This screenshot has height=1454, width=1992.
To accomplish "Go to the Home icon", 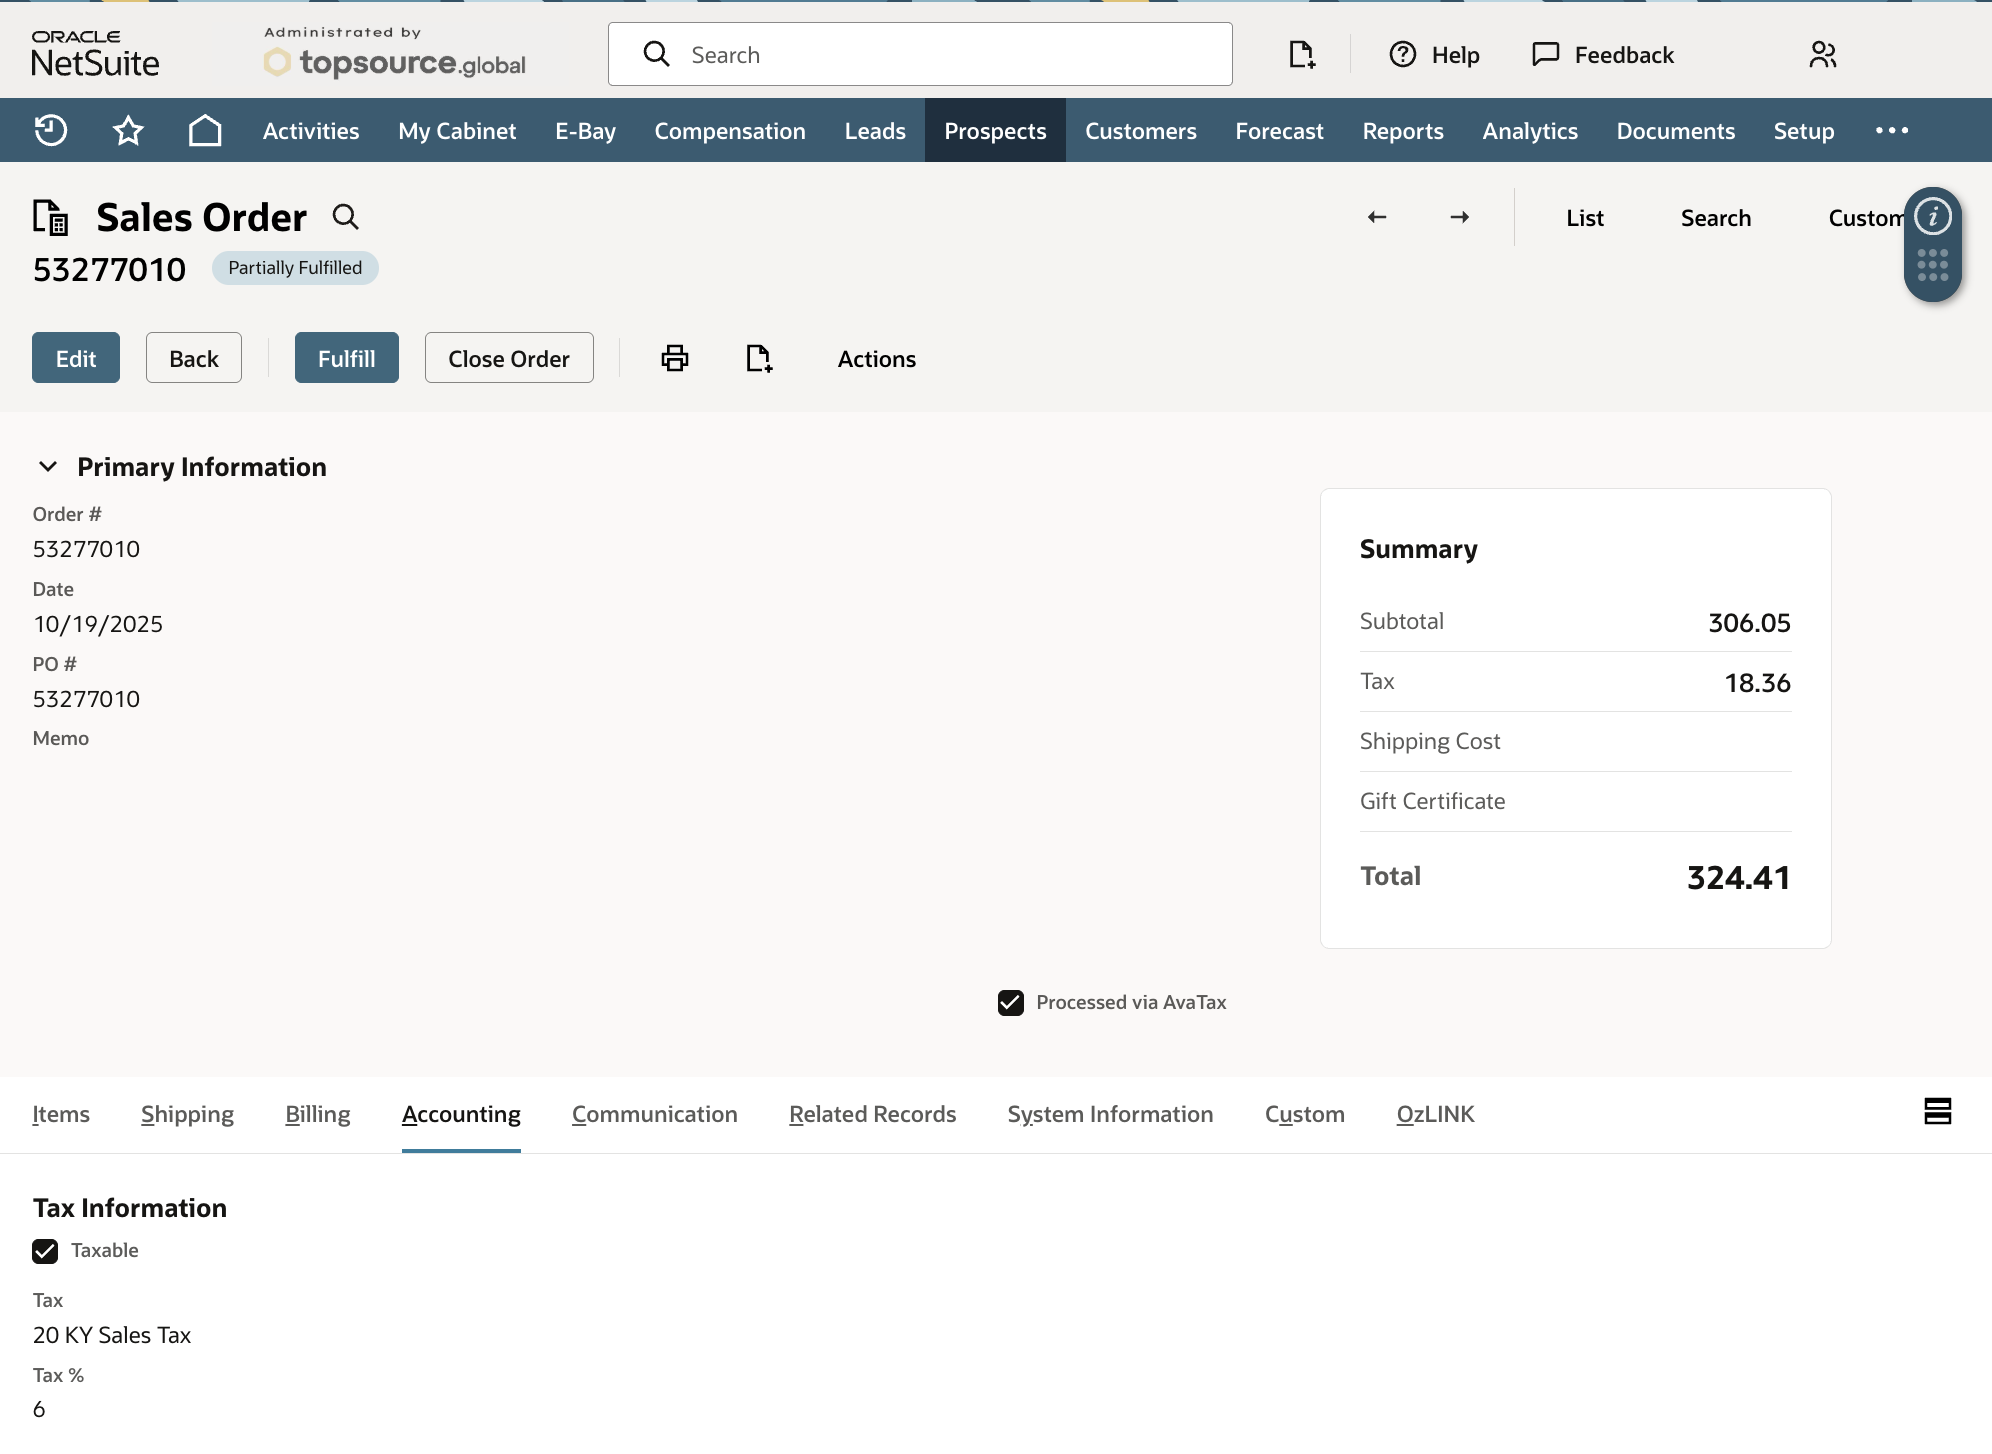I will tap(205, 131).
